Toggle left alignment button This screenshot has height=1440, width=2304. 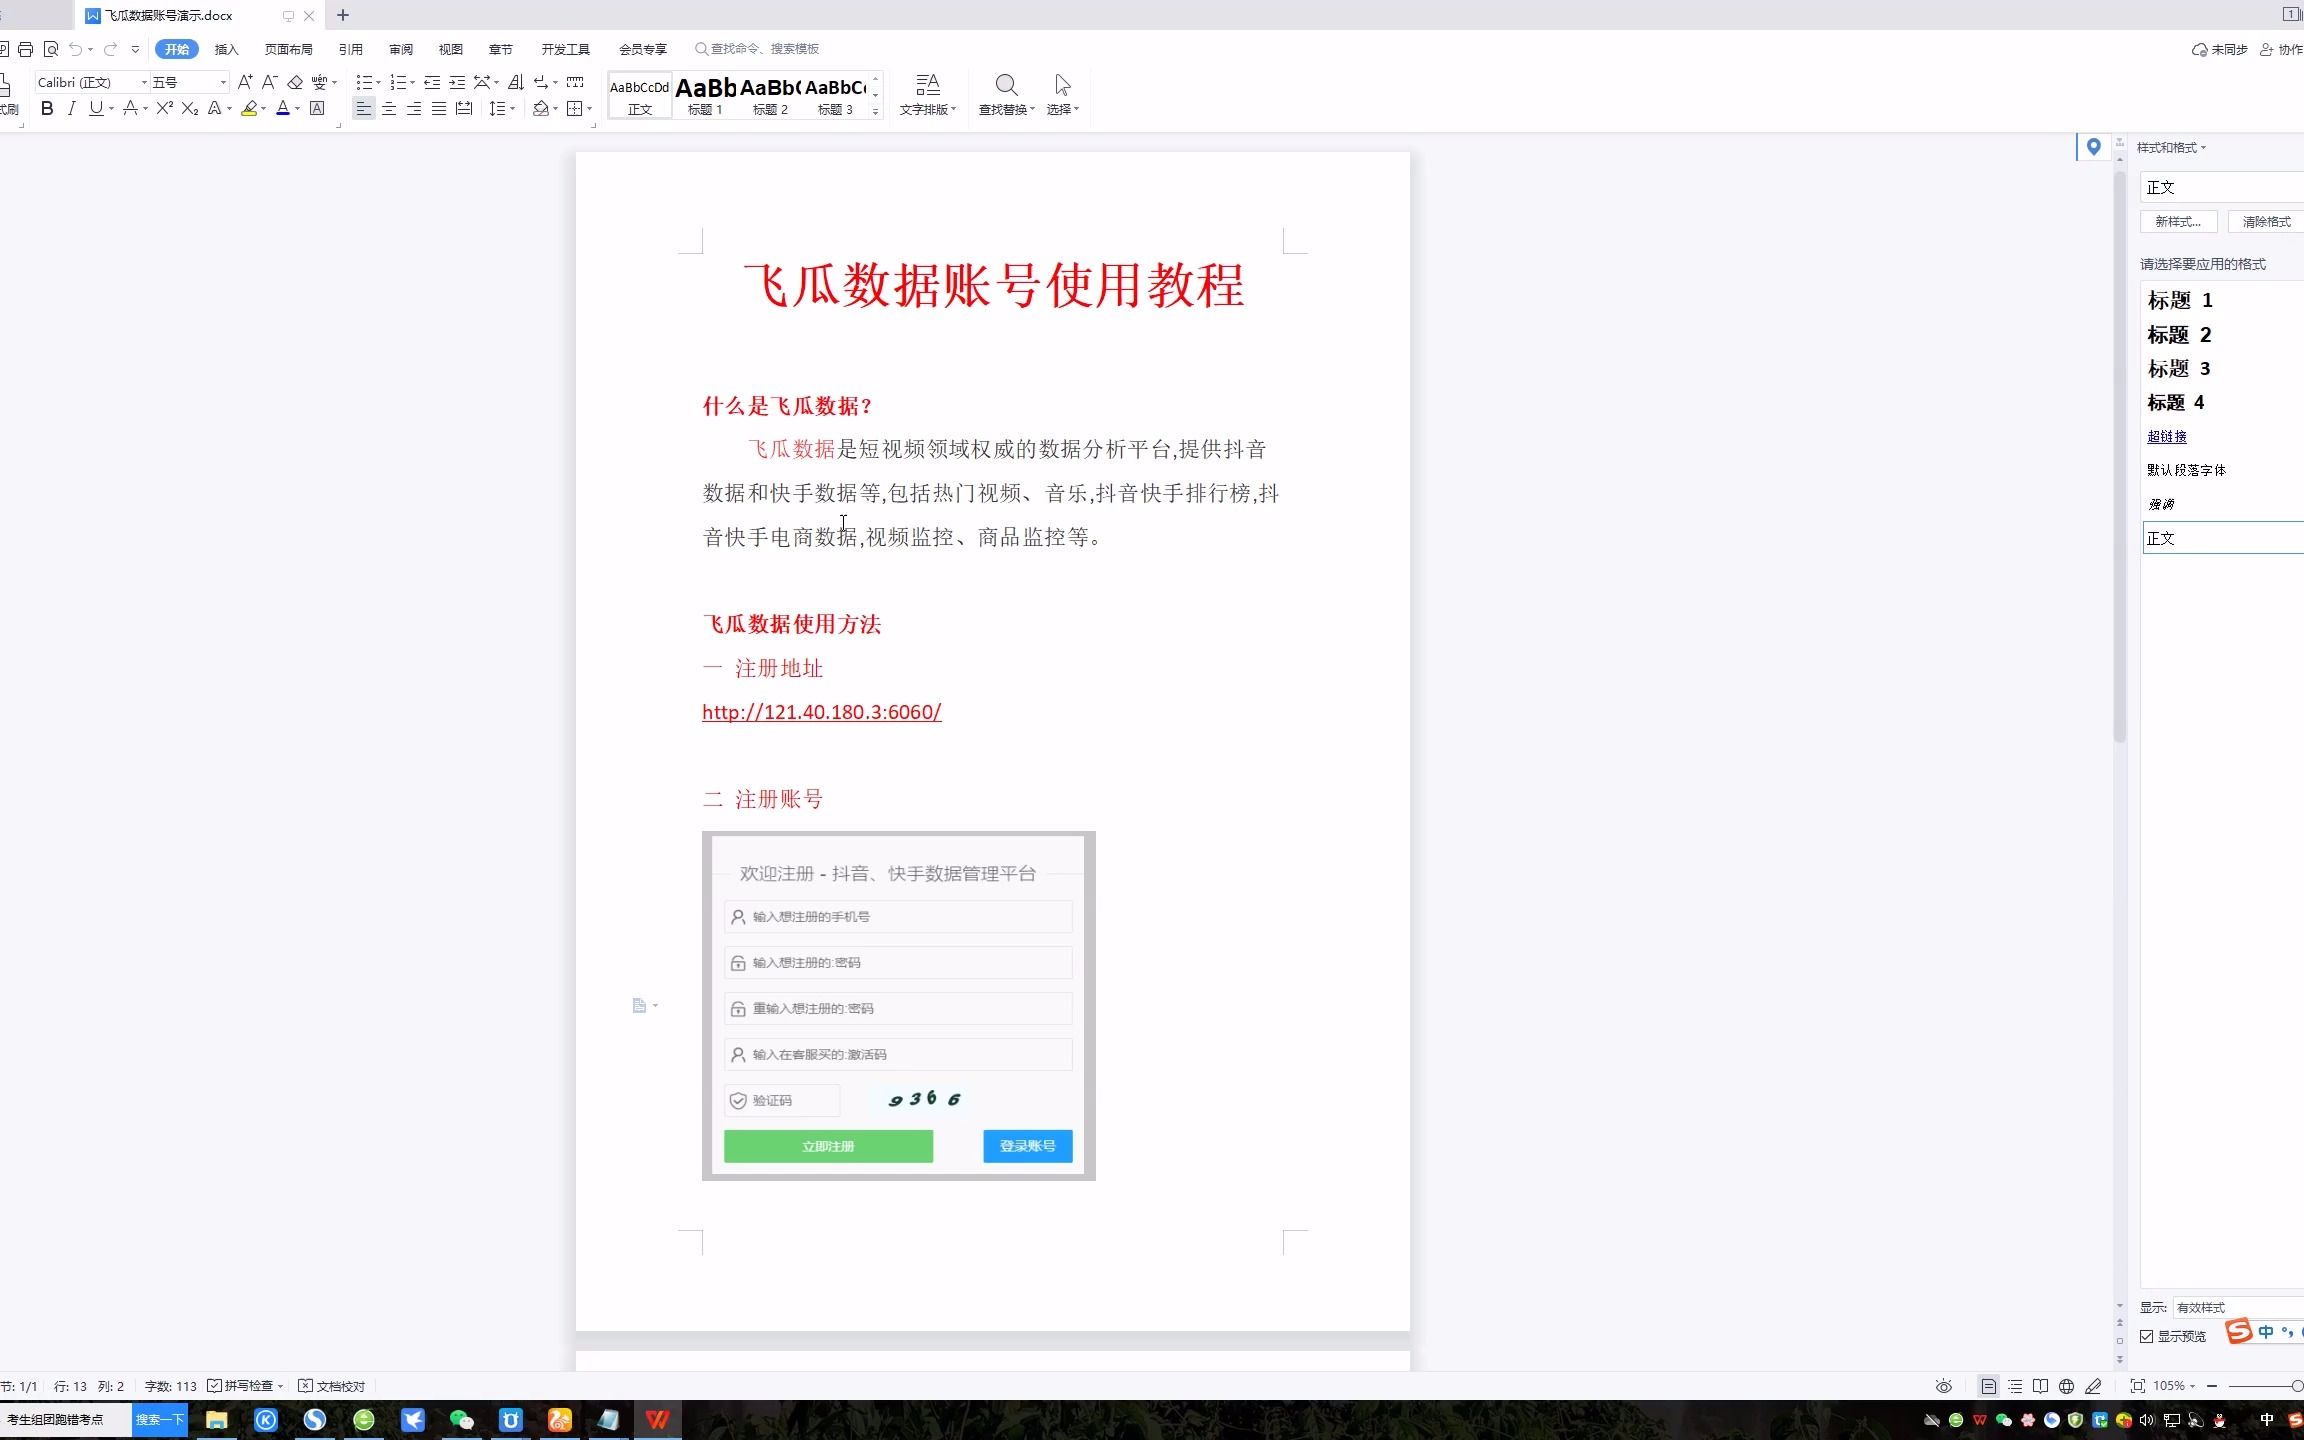click(x=364, y=108)
